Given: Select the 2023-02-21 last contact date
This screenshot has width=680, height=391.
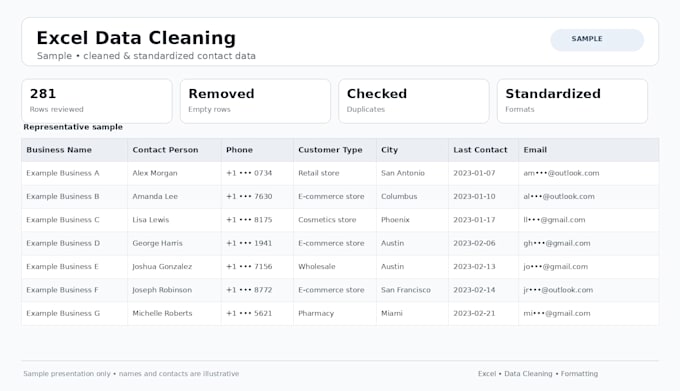Looking at the screenshot, I should (474, 313).
